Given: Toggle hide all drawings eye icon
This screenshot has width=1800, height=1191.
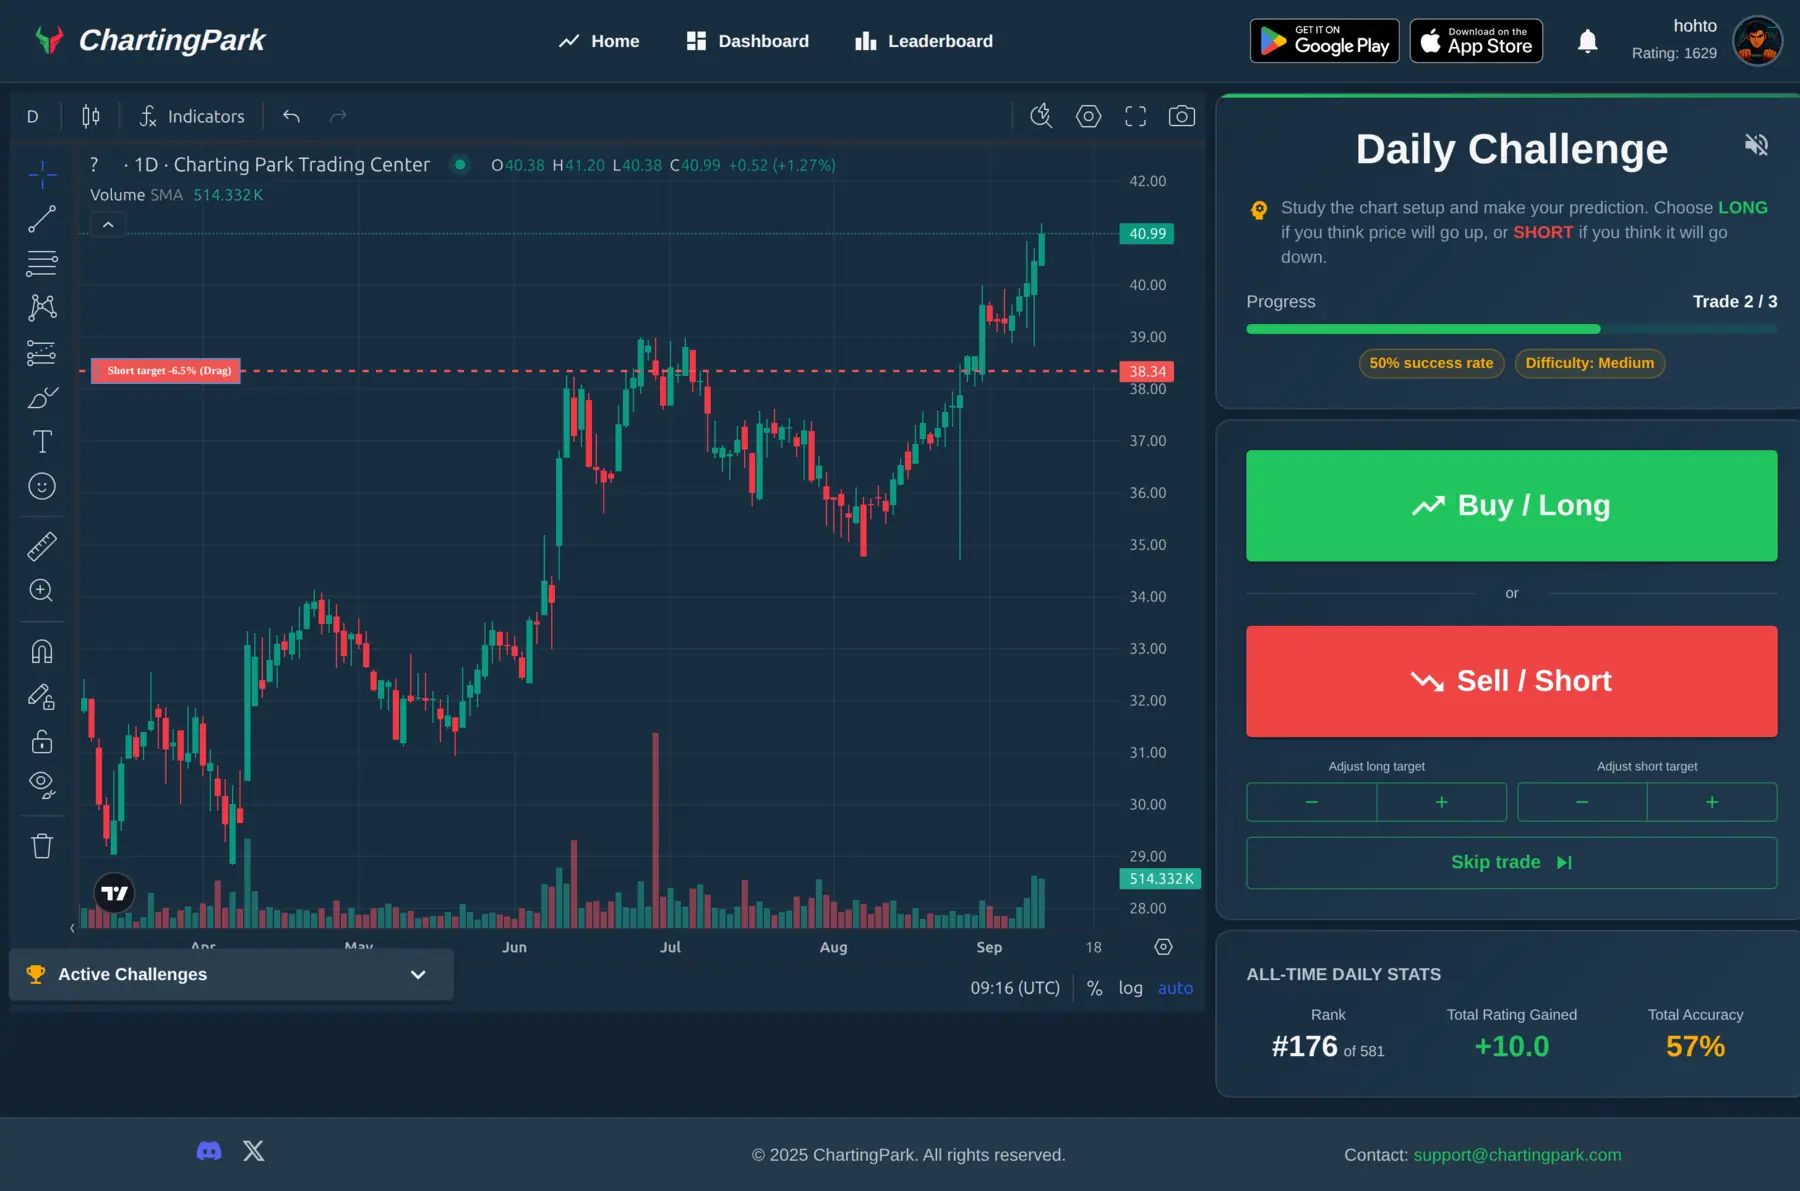Looking at the screenshot, I should pyautogui.click(x=42, y=785).
